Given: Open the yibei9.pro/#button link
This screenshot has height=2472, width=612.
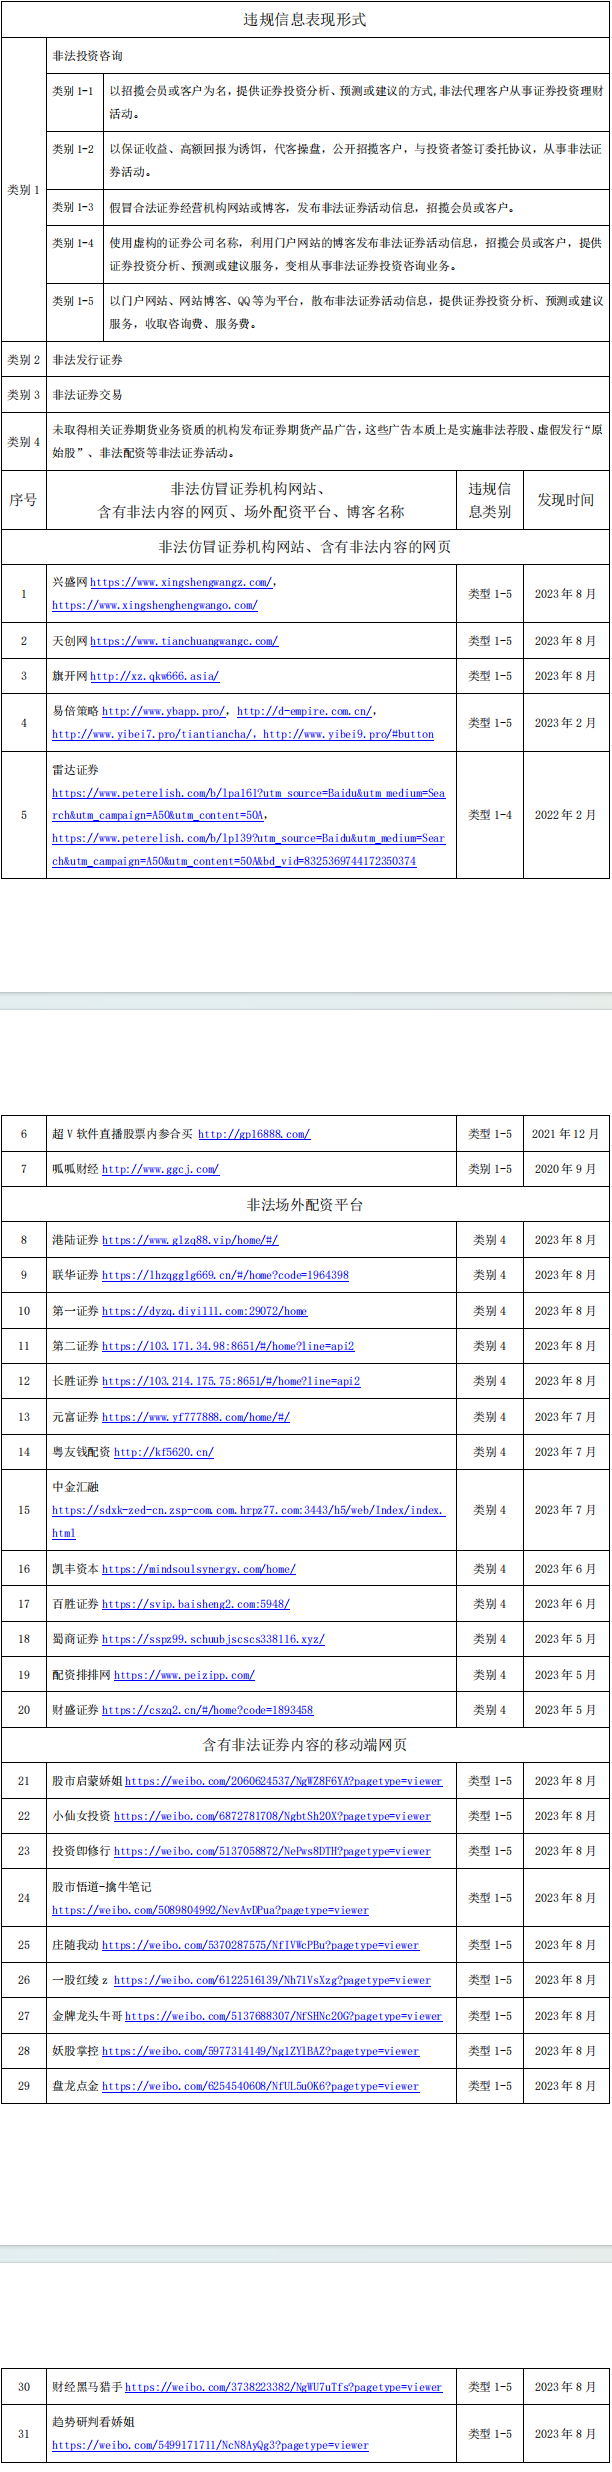Looking at the screenshot, I should click(x=349, y=734).
